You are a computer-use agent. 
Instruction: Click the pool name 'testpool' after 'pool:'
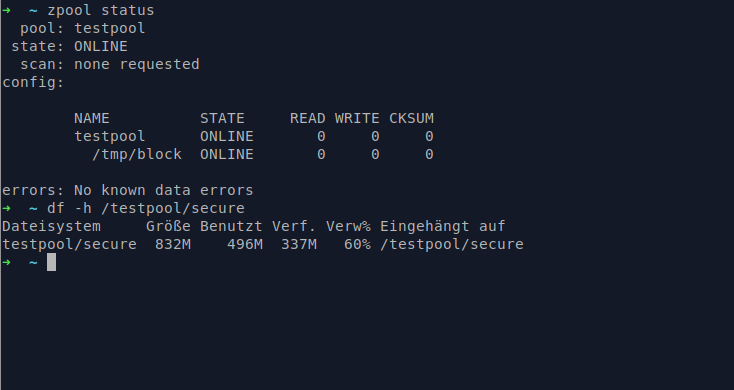(110, 29)
